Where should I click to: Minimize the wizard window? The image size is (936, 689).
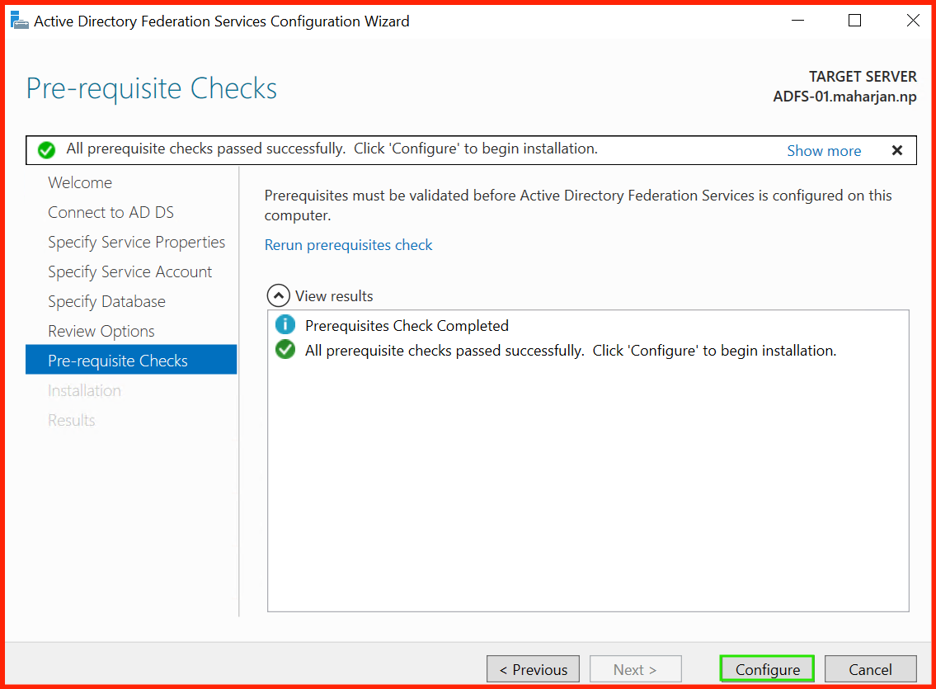(798, 21)
